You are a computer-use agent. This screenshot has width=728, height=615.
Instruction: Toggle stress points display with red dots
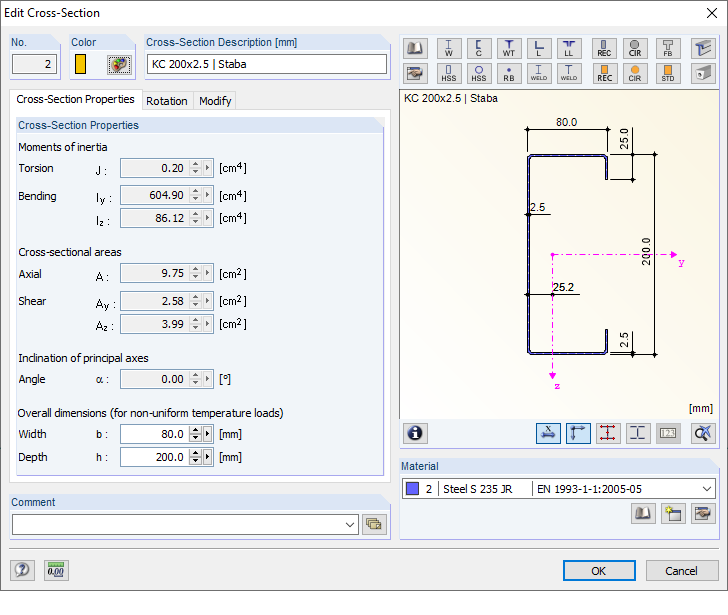point(608,434)
